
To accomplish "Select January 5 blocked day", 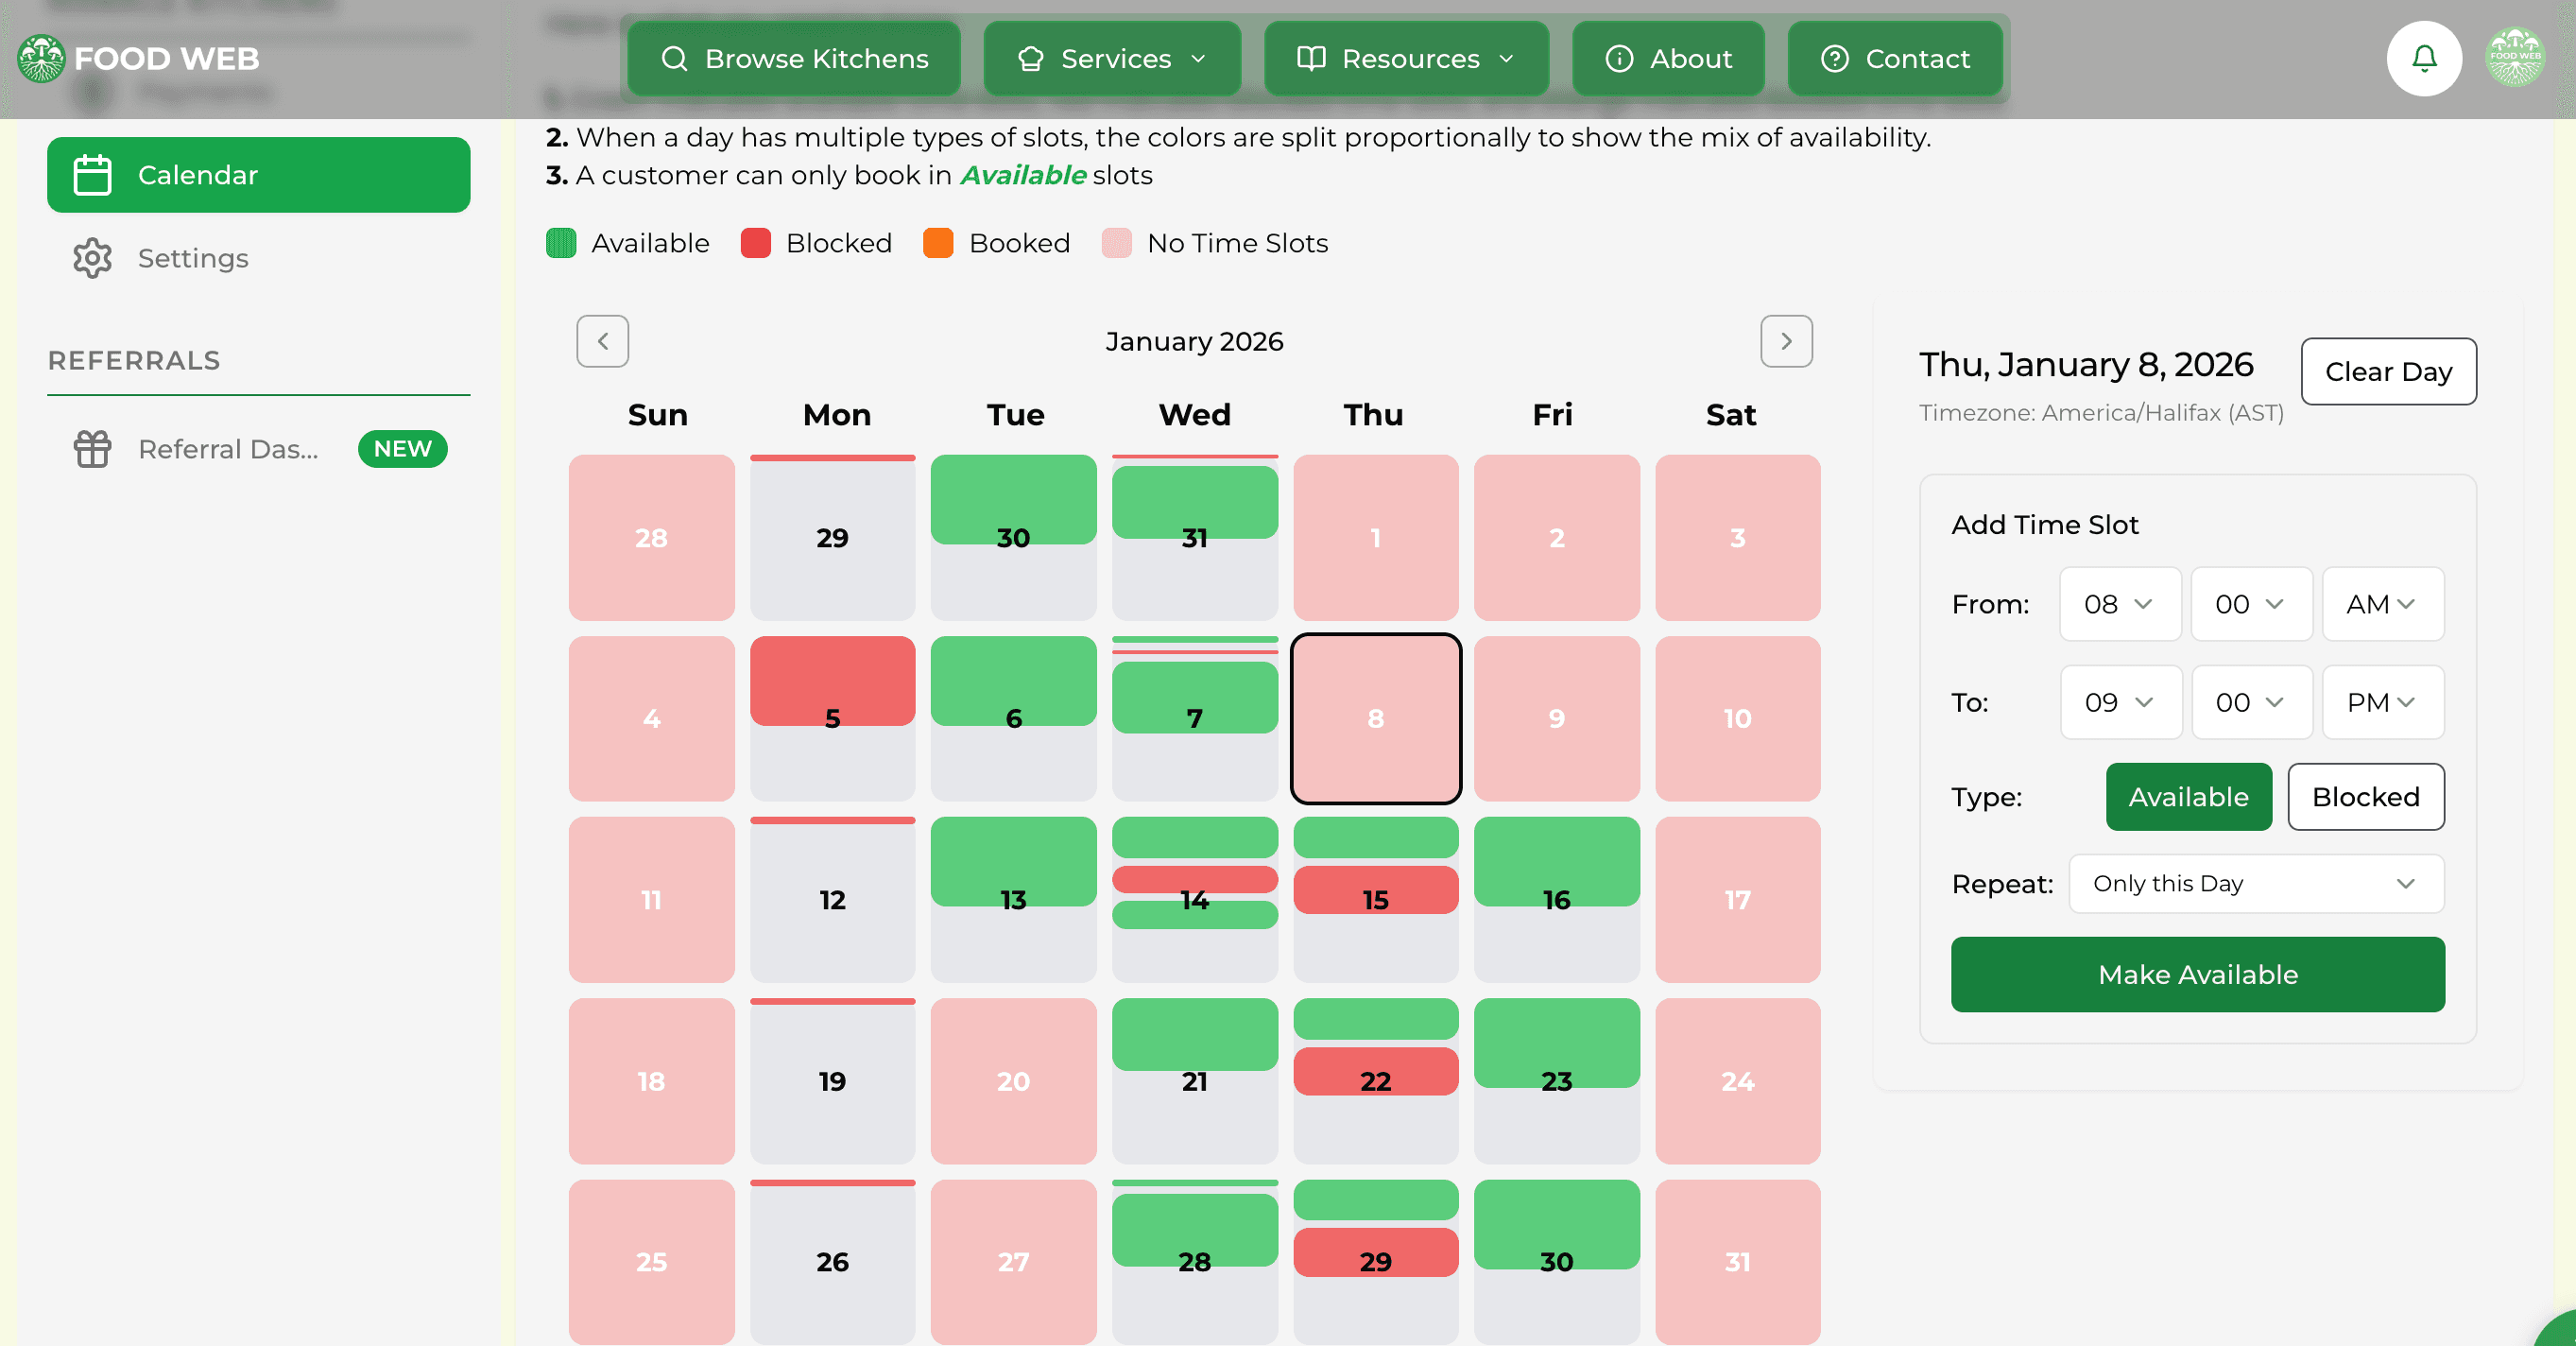I will (832, 718).
